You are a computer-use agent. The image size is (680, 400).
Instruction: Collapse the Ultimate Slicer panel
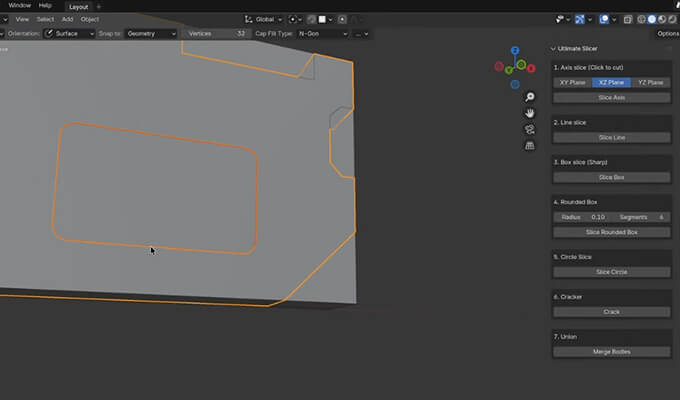[554, 48]
